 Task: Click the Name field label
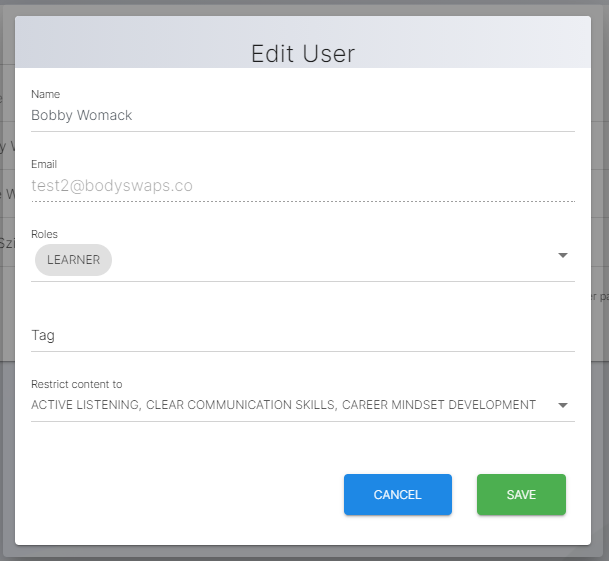[x=46, y=94]
